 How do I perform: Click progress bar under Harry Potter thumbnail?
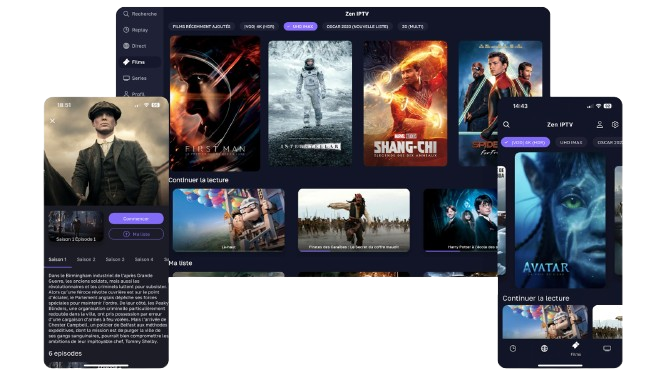coord(460,251)
